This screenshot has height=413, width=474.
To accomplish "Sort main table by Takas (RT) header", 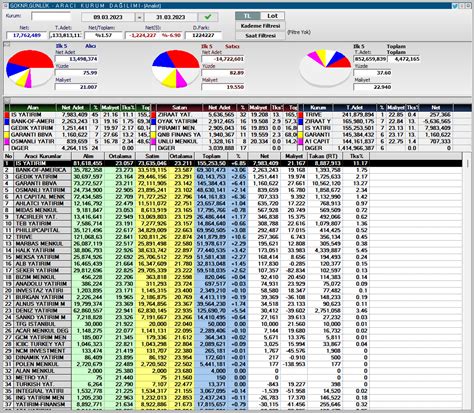I will point(325,156).
